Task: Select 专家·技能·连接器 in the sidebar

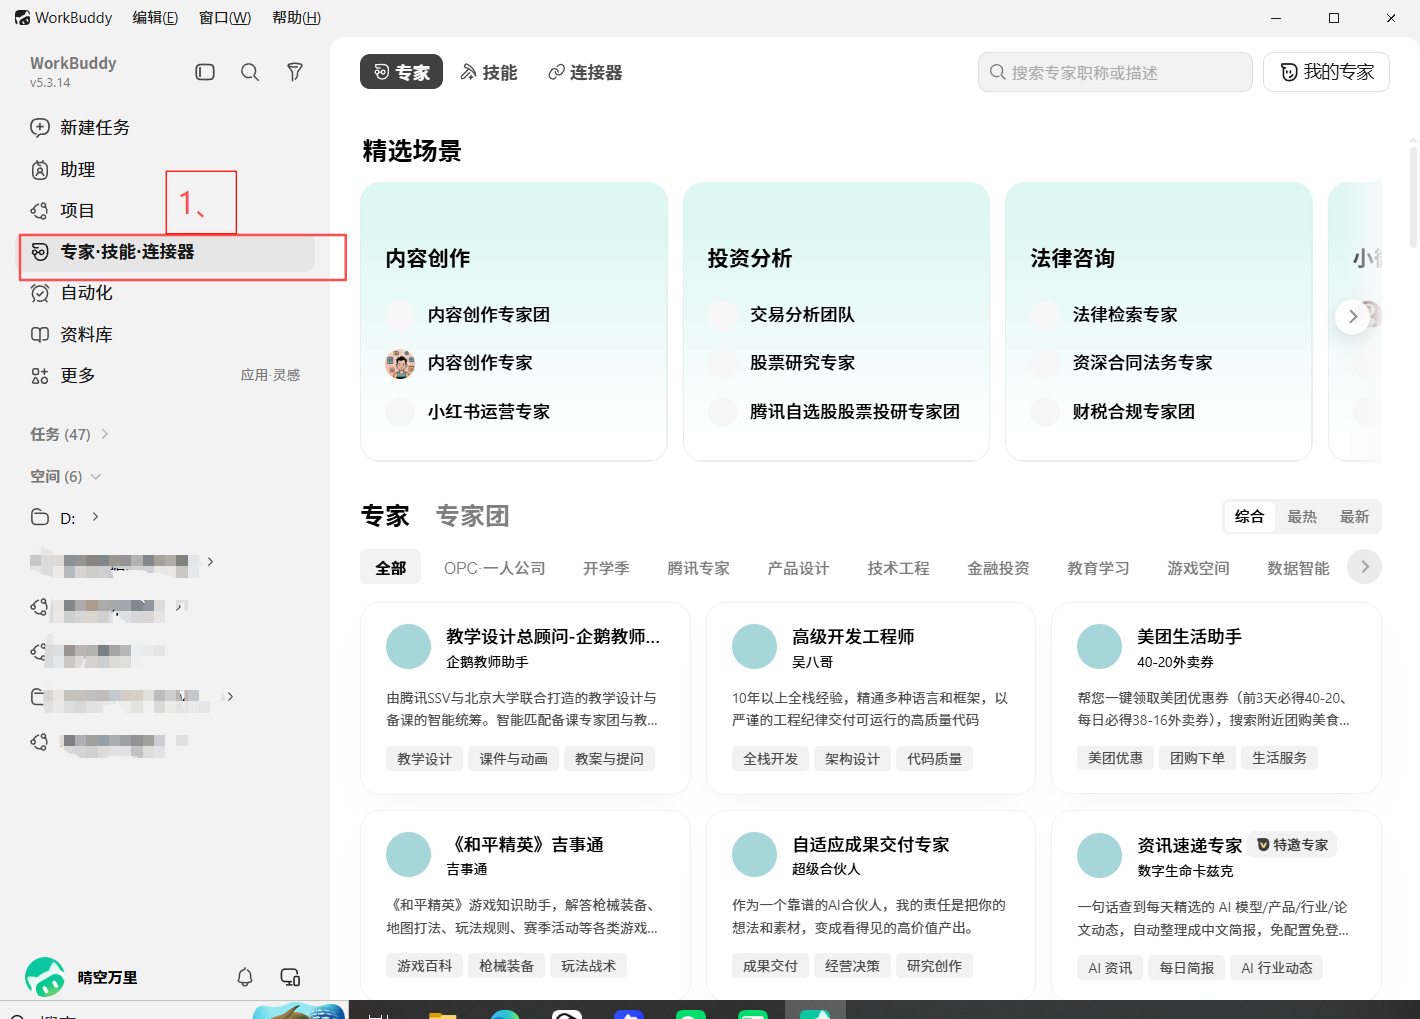Action: tap(167, 252)
